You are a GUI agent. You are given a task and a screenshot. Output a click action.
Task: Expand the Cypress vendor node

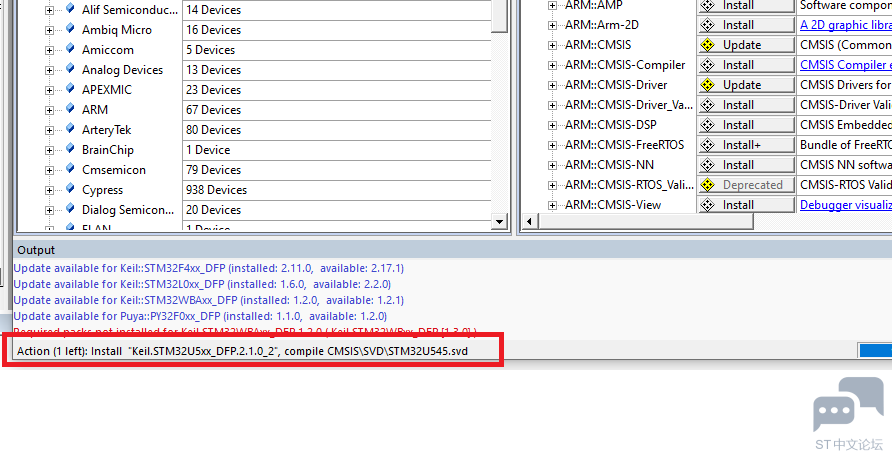49,190
